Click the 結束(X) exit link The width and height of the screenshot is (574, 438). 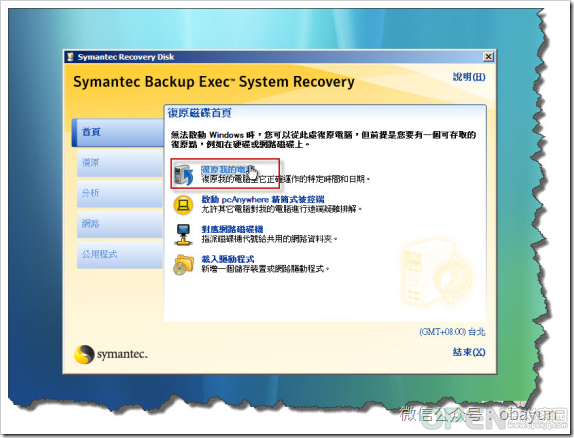coord(469,352)
